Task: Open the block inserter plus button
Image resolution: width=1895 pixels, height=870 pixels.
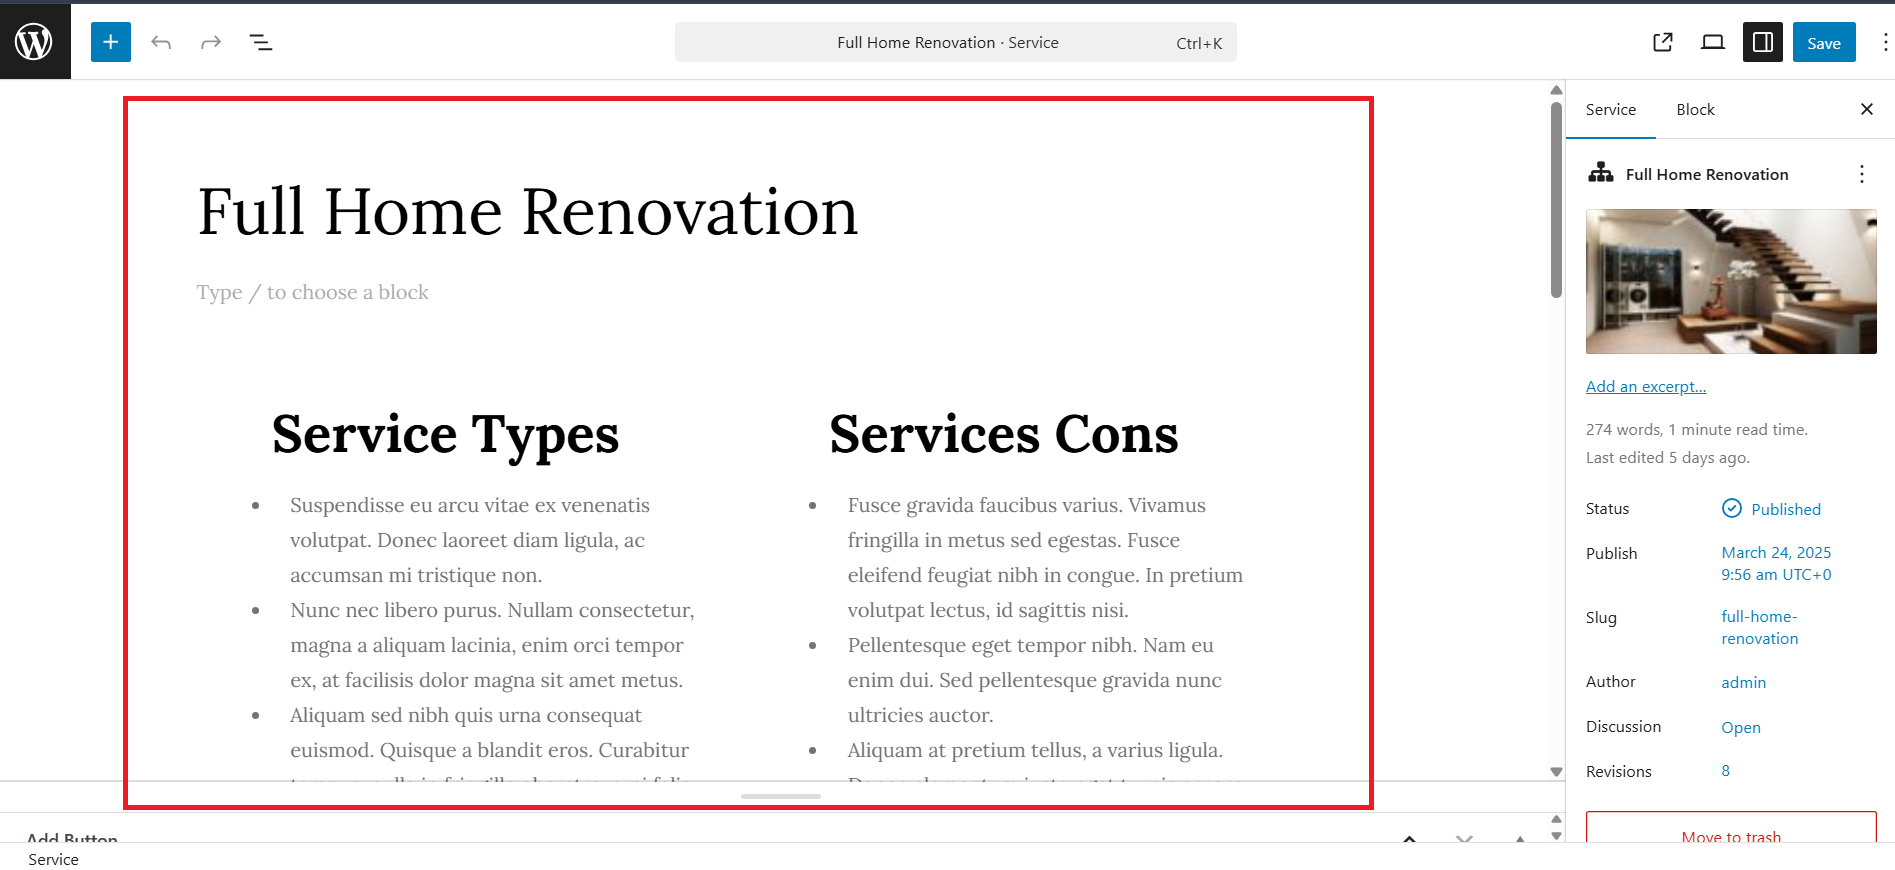Action: click(x=111, y=42)
